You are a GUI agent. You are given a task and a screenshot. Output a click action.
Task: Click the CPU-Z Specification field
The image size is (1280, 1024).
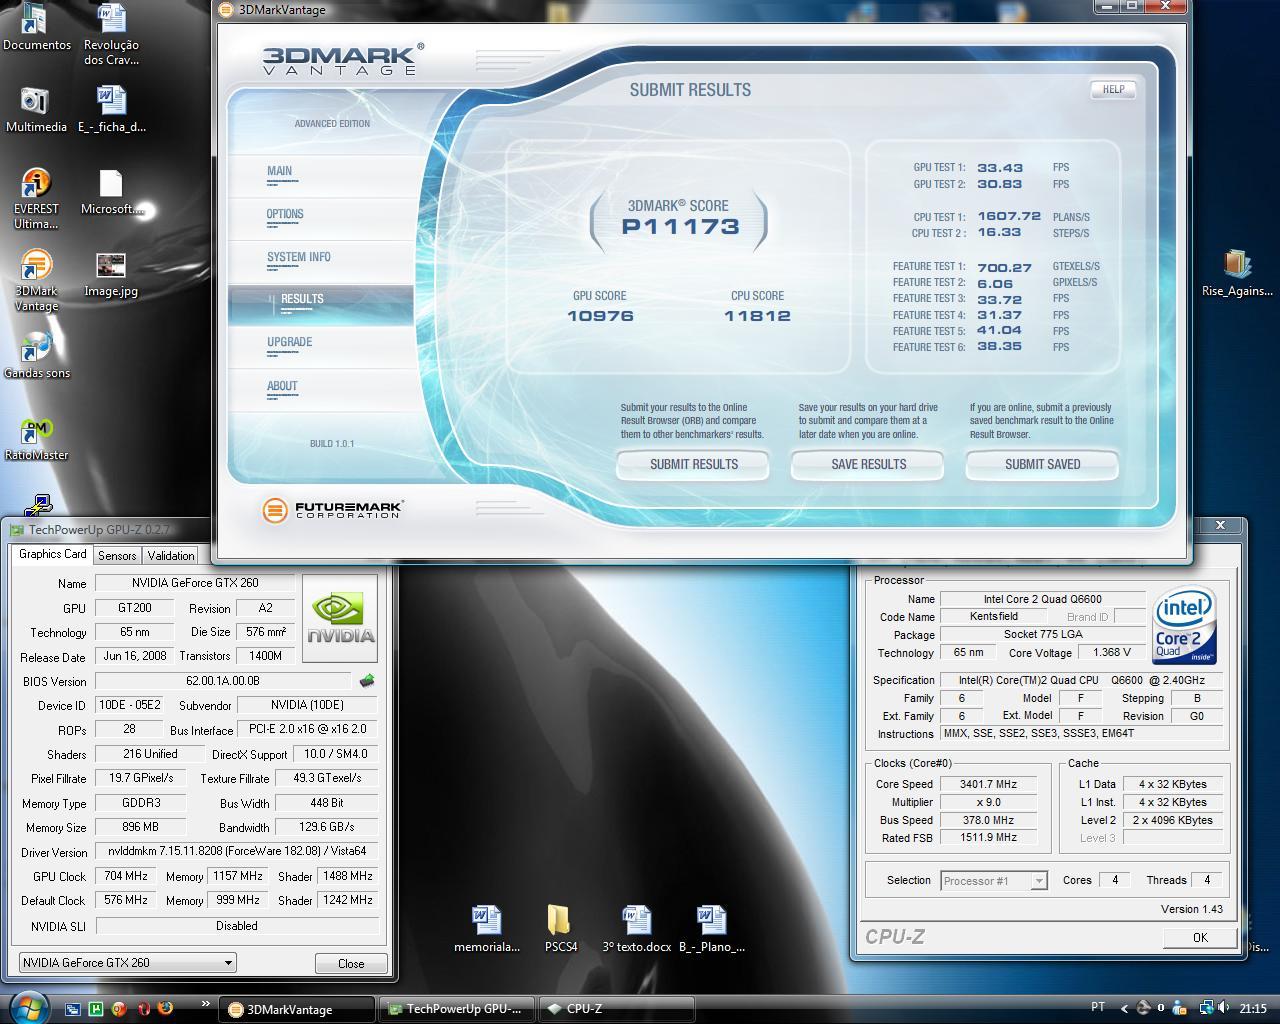(x=1082, y=680)
